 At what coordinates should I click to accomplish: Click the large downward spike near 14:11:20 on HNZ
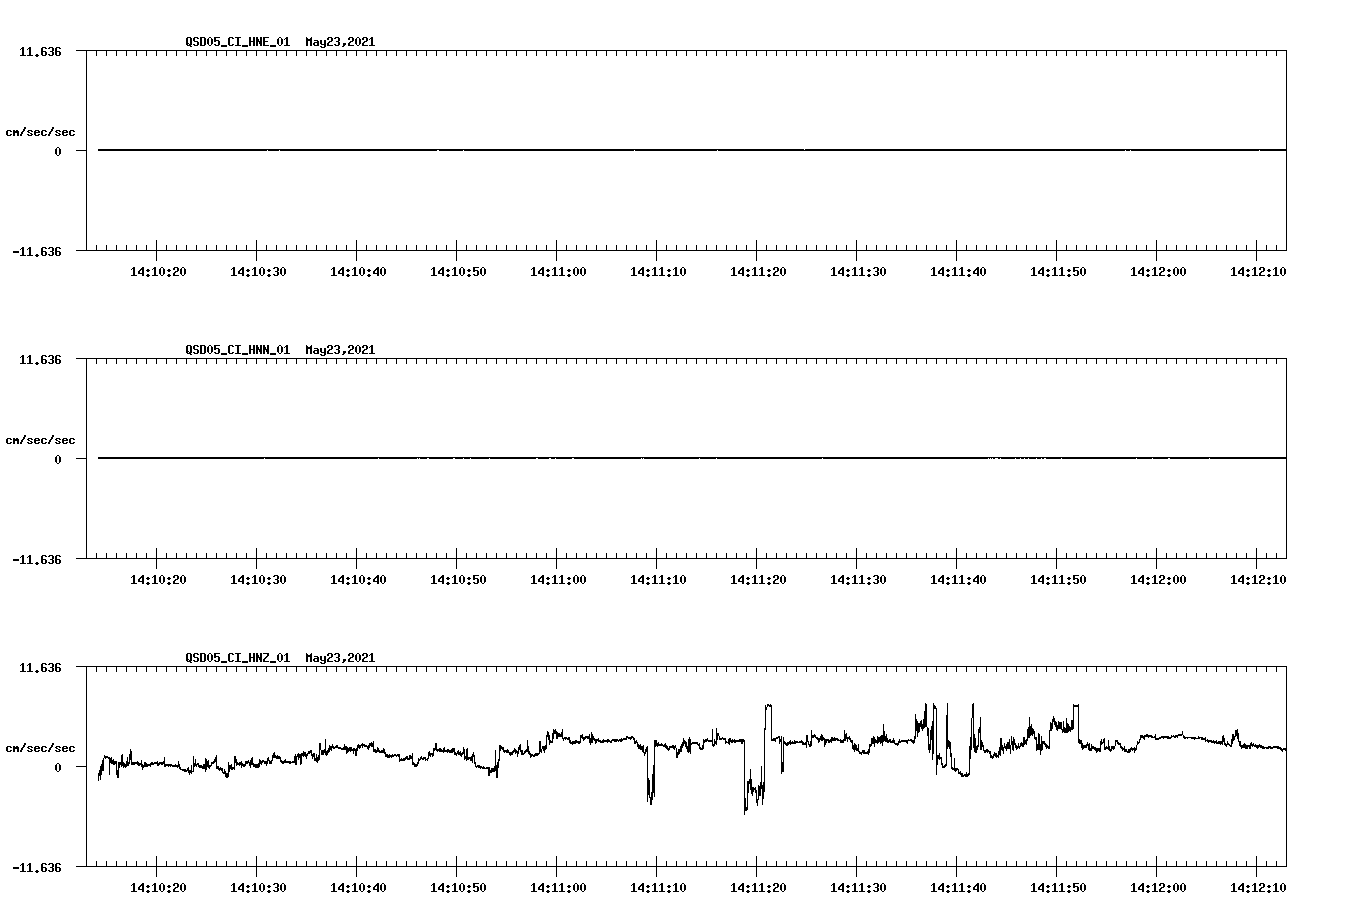tap(748, 795)
